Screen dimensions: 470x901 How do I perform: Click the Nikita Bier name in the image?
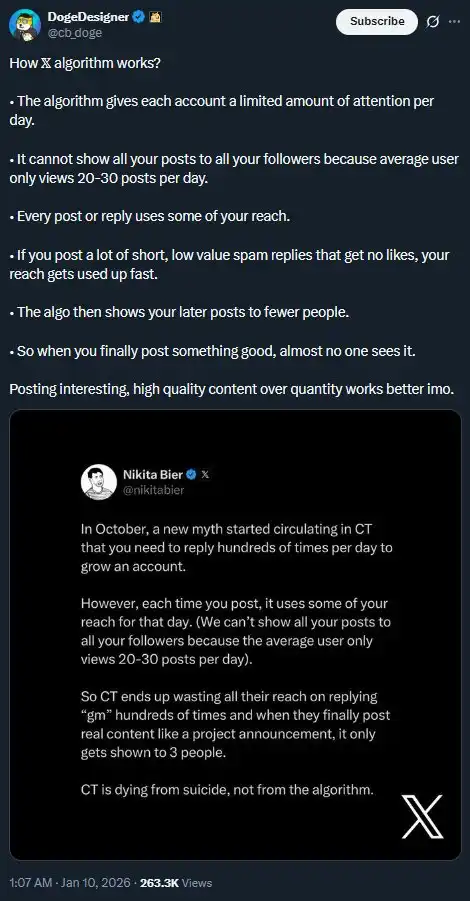[x=153, y=475]
